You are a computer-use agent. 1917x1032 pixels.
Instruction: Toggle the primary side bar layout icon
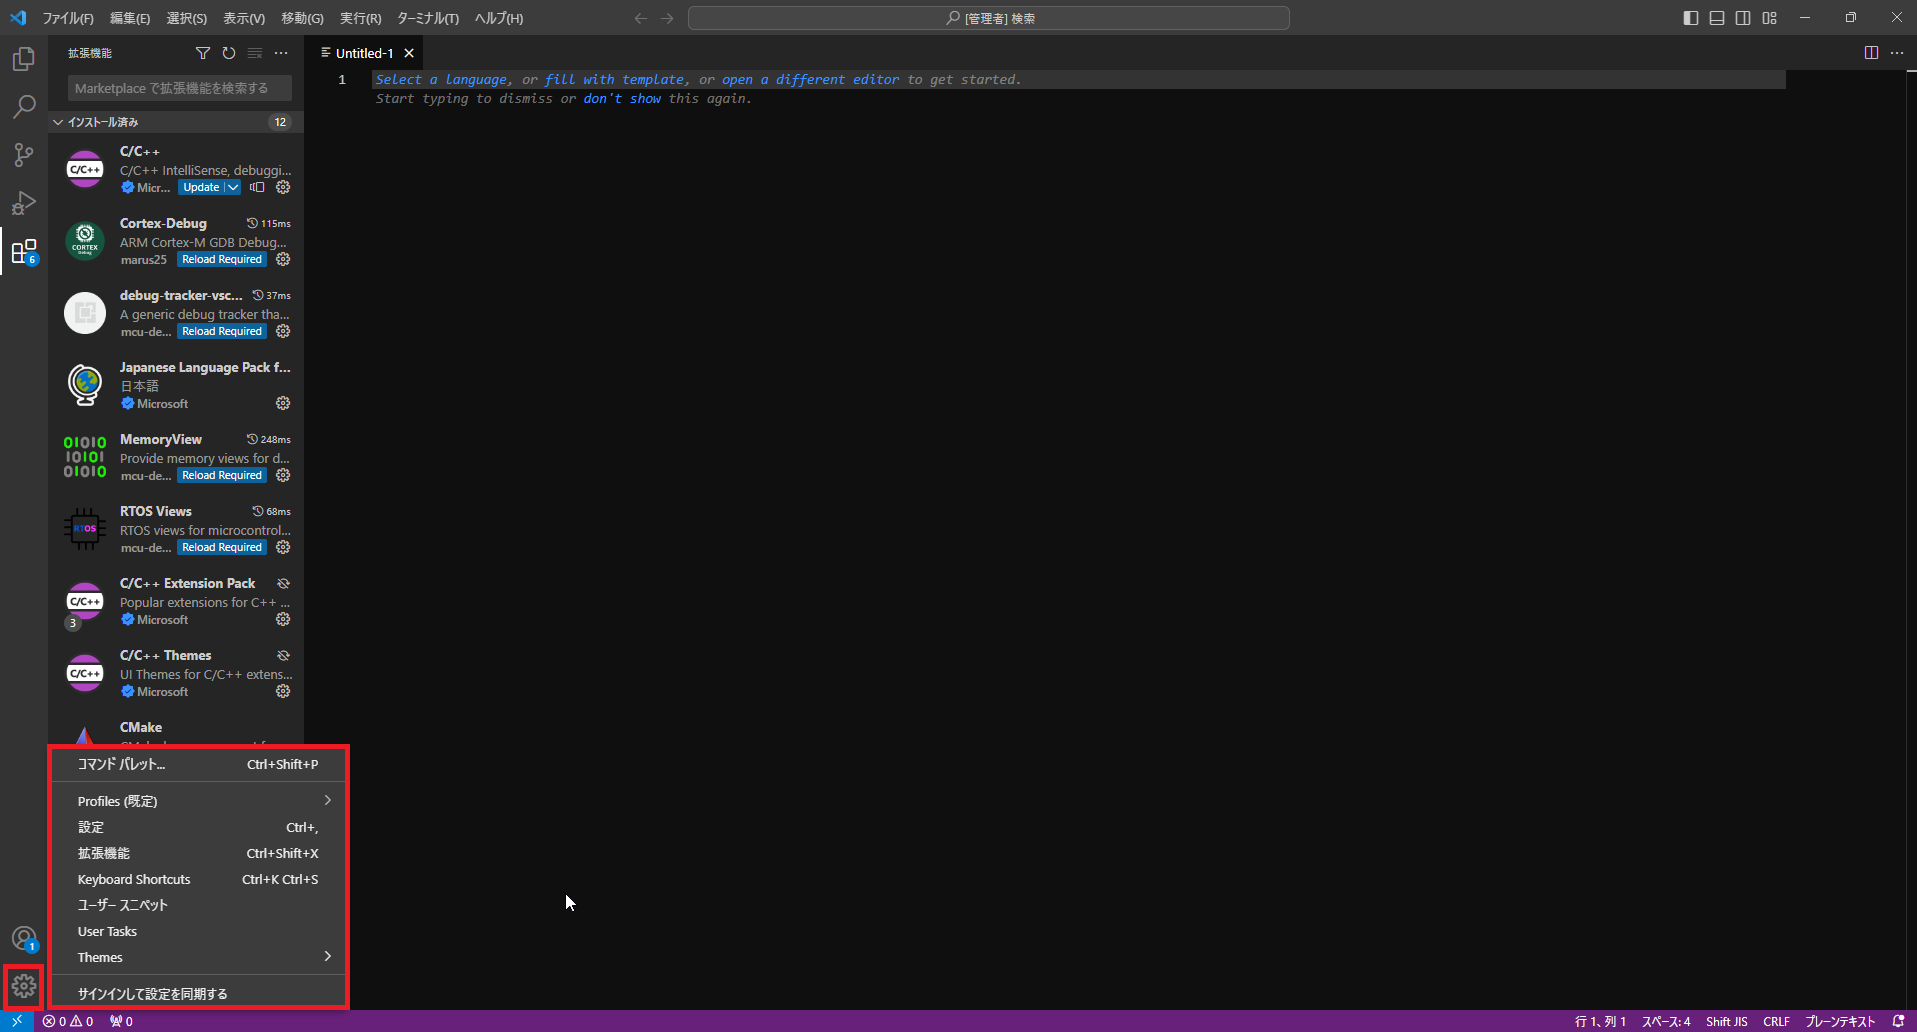(1691, 18)
